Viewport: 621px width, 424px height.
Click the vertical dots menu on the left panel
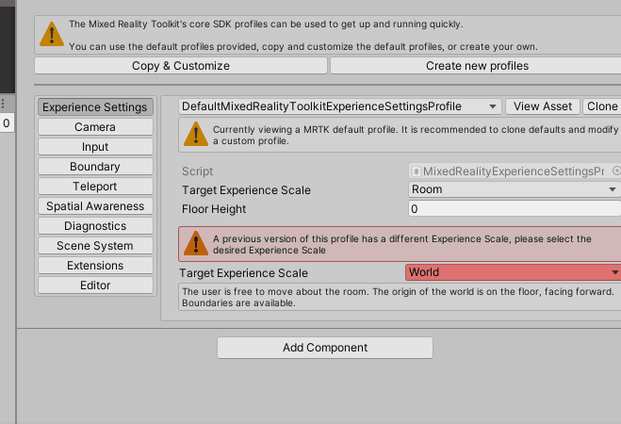click(x=3, y=104)
